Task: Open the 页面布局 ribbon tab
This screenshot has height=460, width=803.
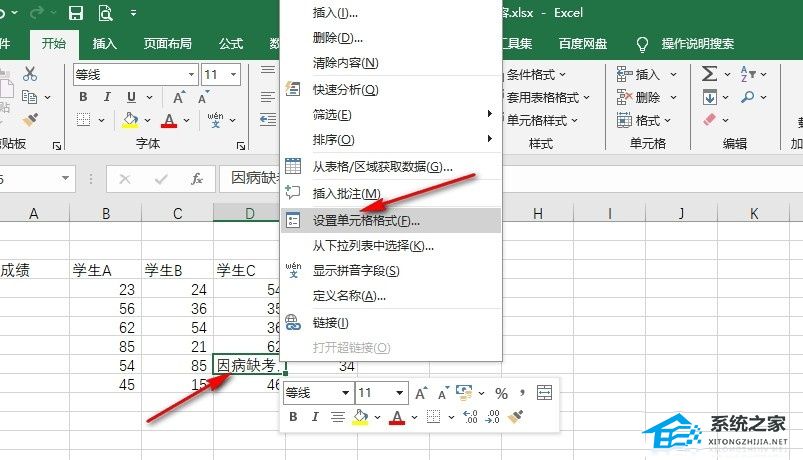Action: [168, 44]
